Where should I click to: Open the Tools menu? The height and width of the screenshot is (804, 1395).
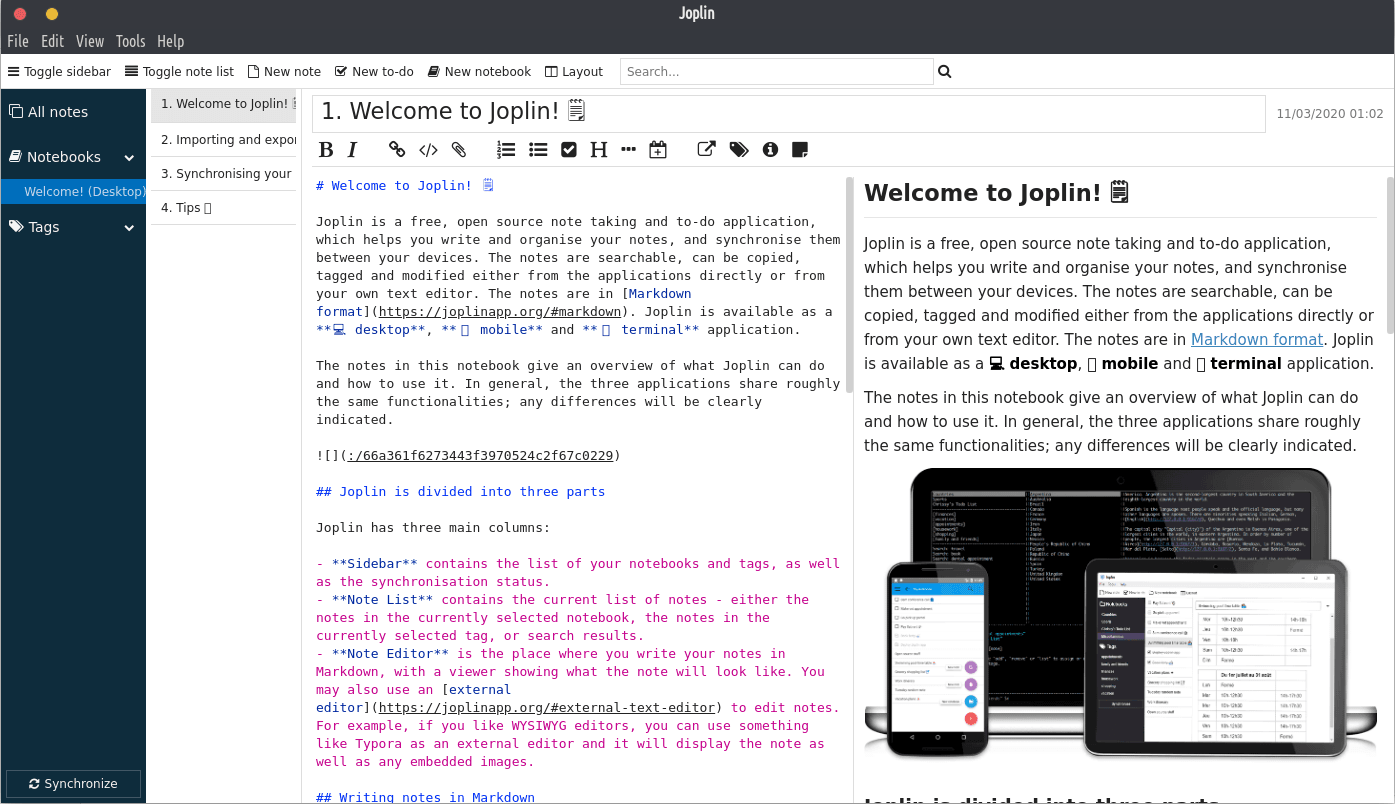pos(130,41)
